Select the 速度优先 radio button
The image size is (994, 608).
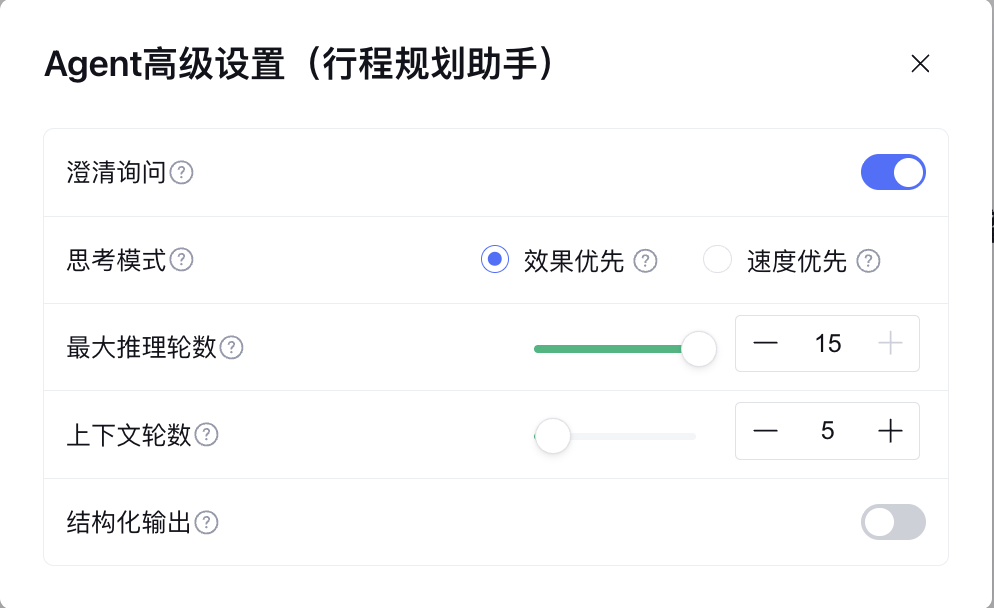[718, 260]
